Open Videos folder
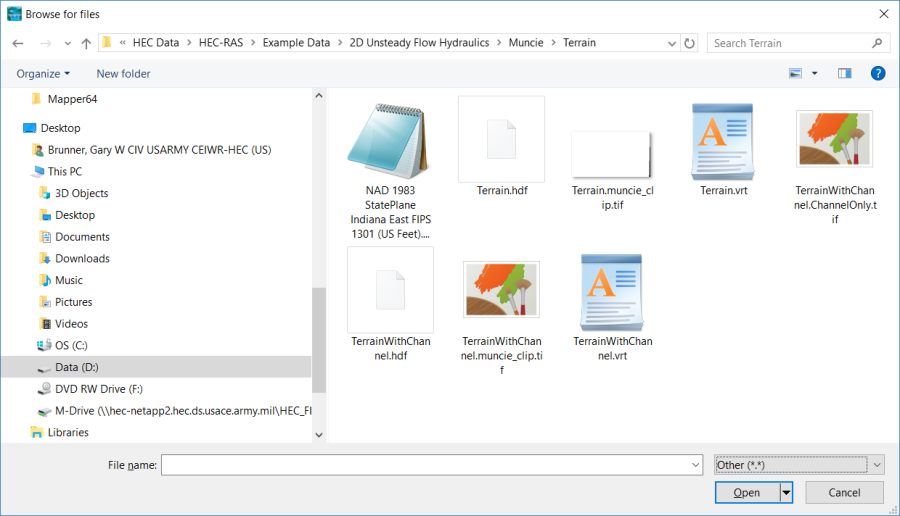This screenshot has width=900, height=516. tap(71, 324)
